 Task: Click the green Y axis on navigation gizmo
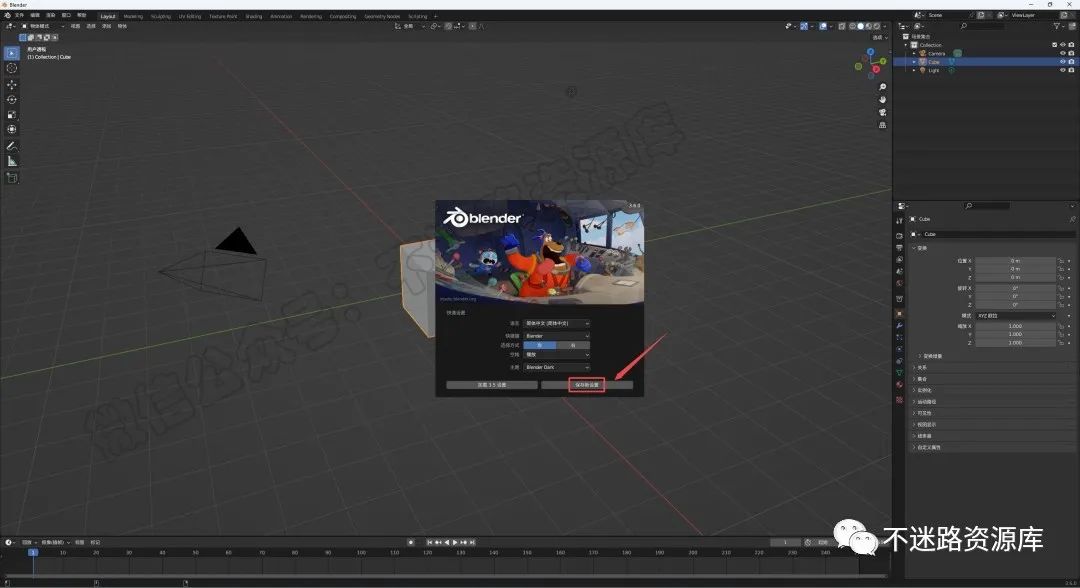(883, 61)
